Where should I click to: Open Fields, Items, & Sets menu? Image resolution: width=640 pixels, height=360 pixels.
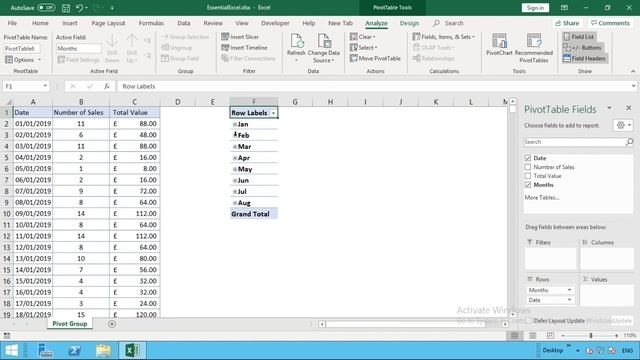[444, 37]
